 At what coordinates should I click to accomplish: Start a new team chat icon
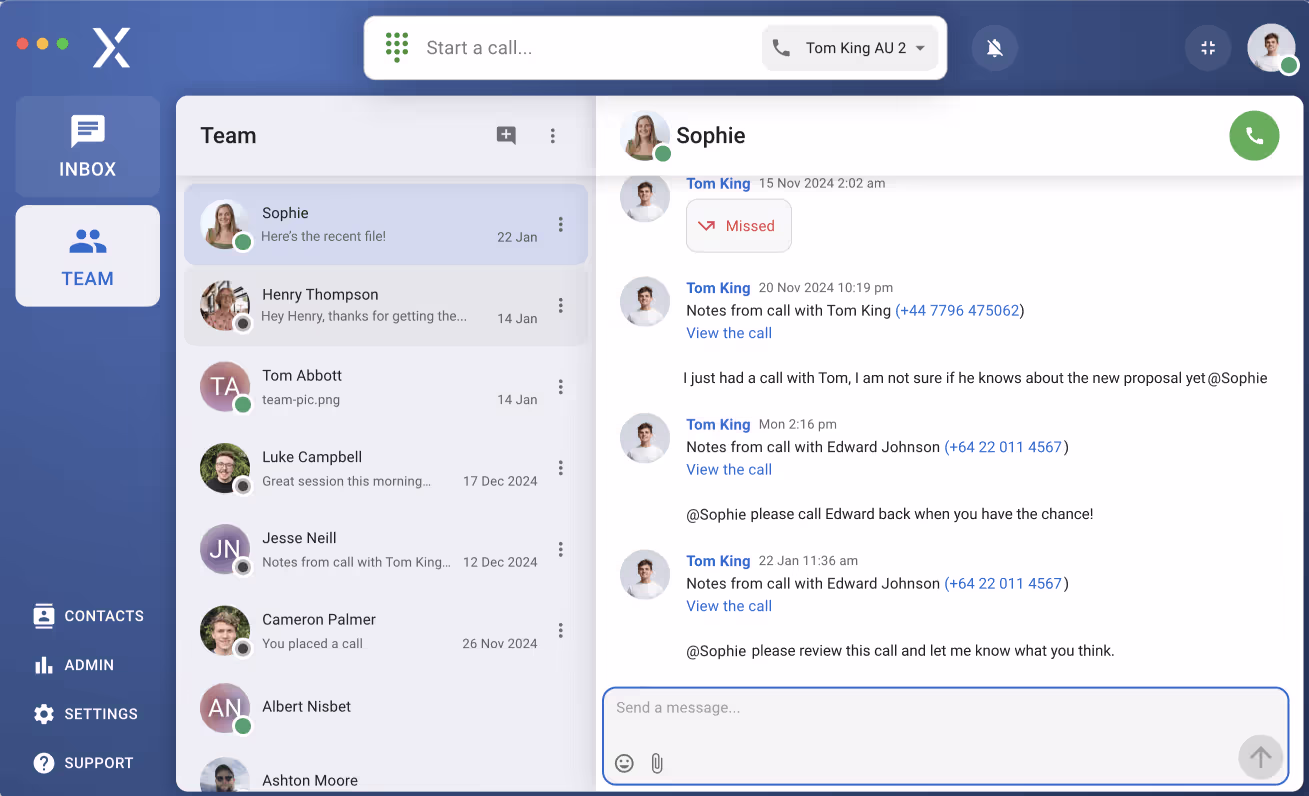[x=506, y=136]
